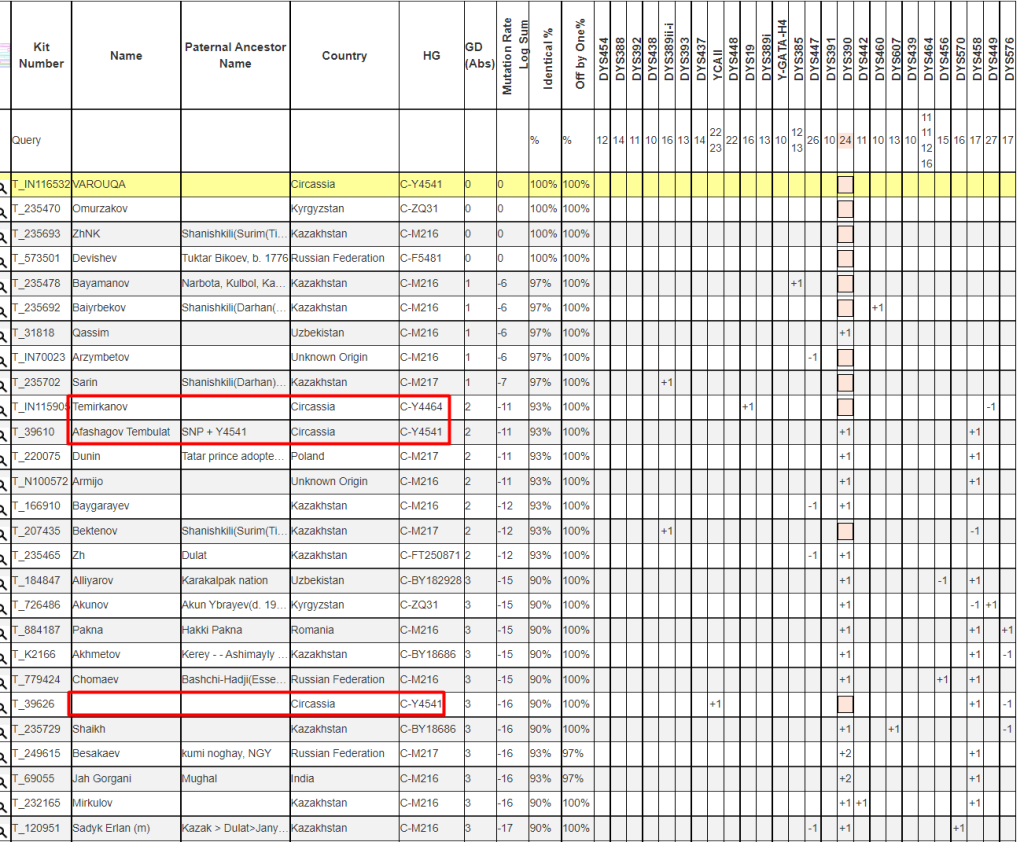Screen dimensions: 1024x842
Task: Select the name Baiyrbekov
Action: point(99,308)
